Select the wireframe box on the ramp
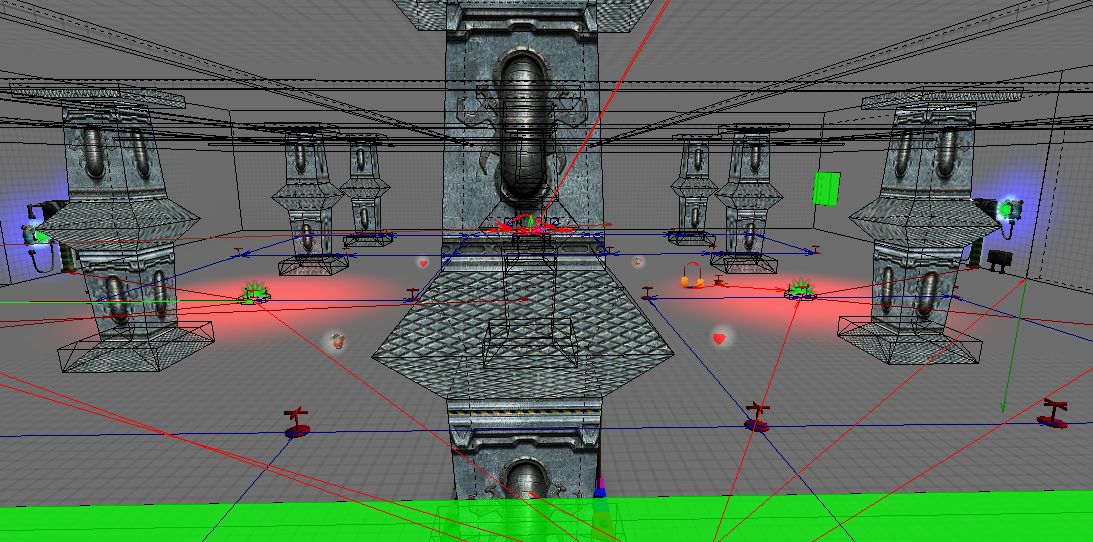 click(x=530, y=342)
